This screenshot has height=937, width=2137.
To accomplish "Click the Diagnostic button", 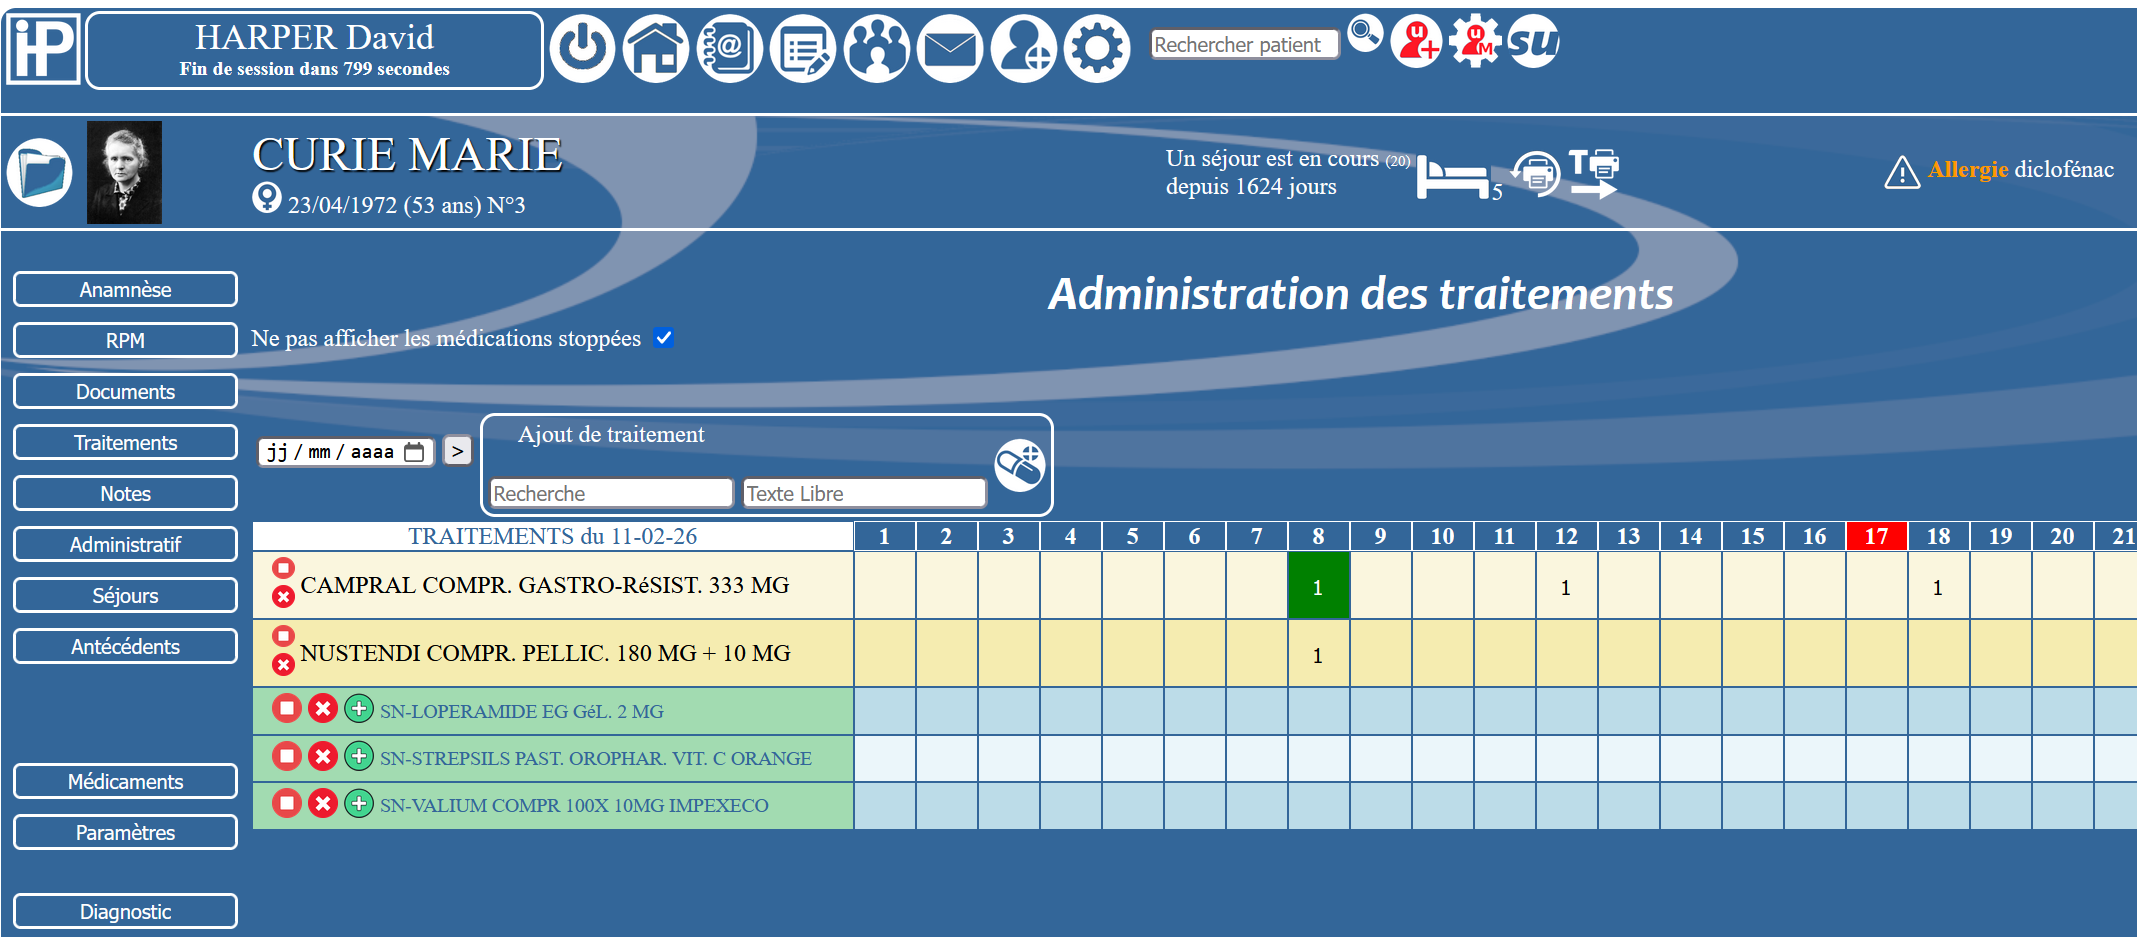I will [x=125, y=911].
